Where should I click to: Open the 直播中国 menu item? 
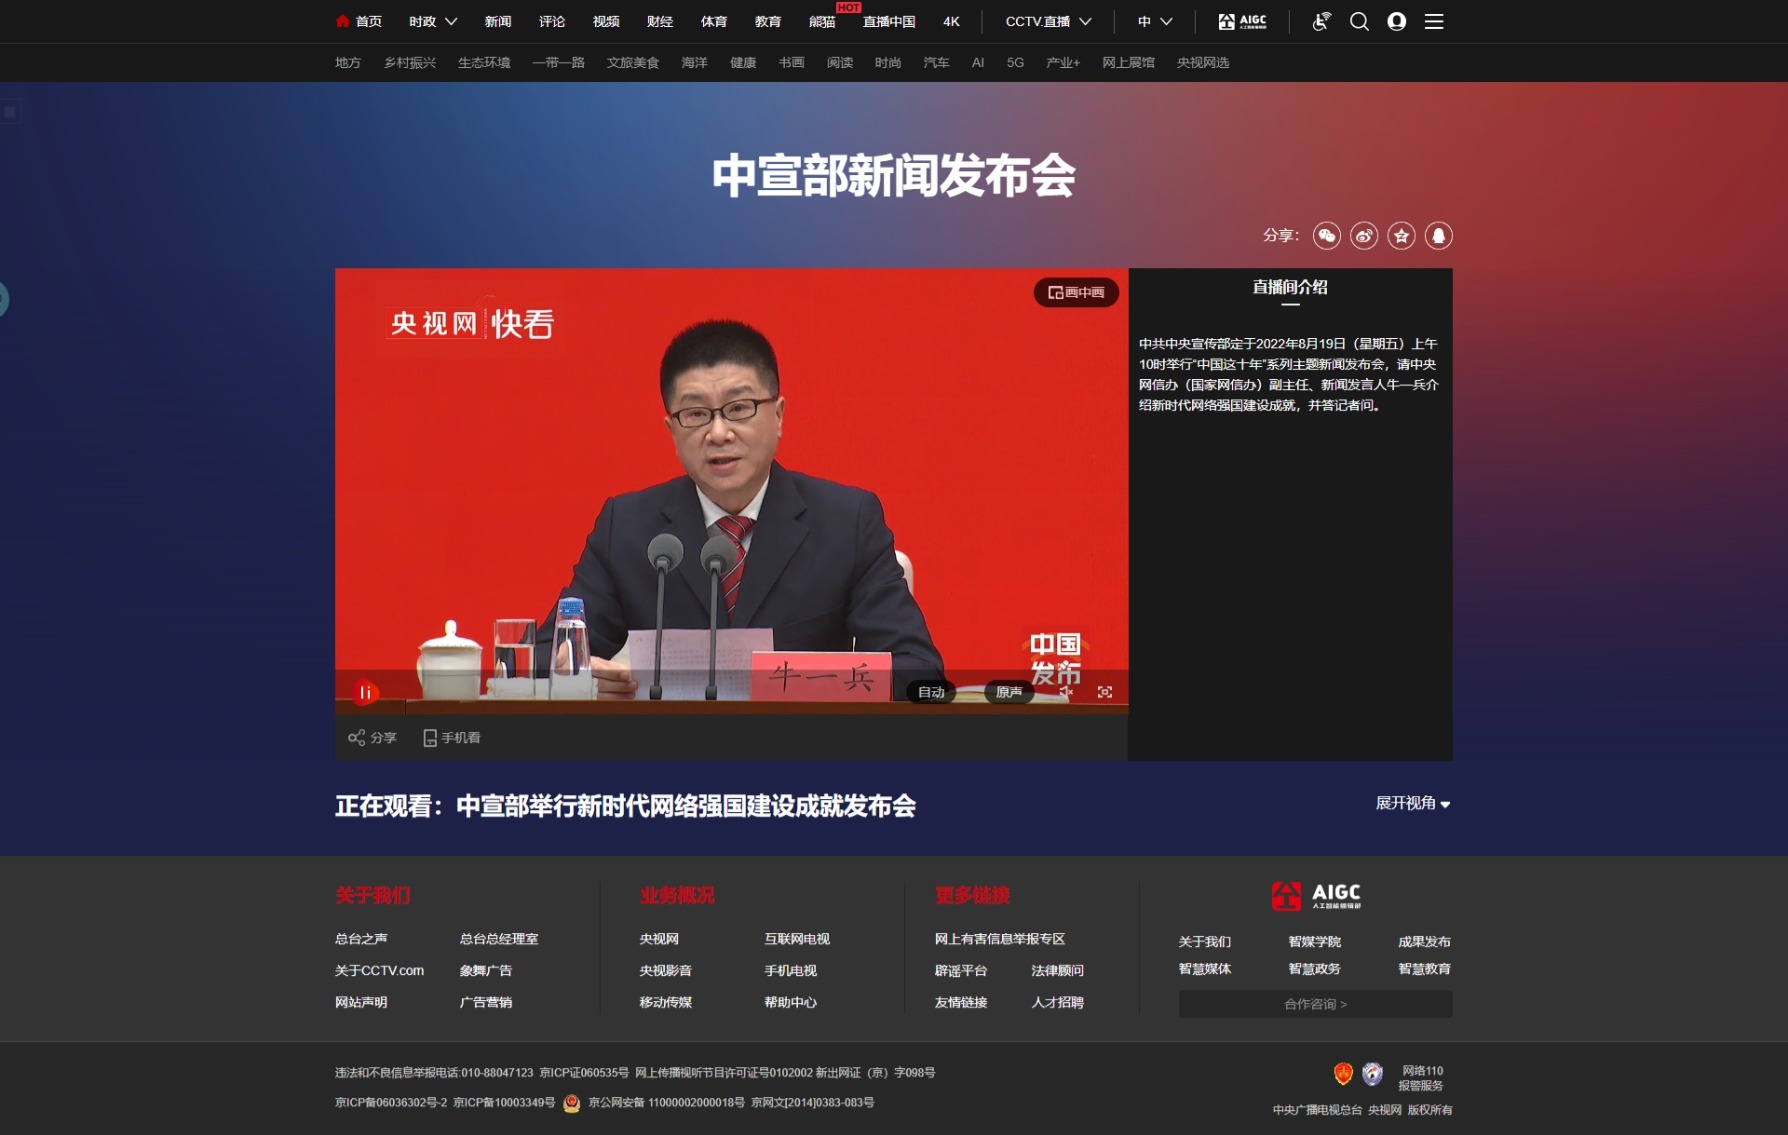[x=889, y=21]
